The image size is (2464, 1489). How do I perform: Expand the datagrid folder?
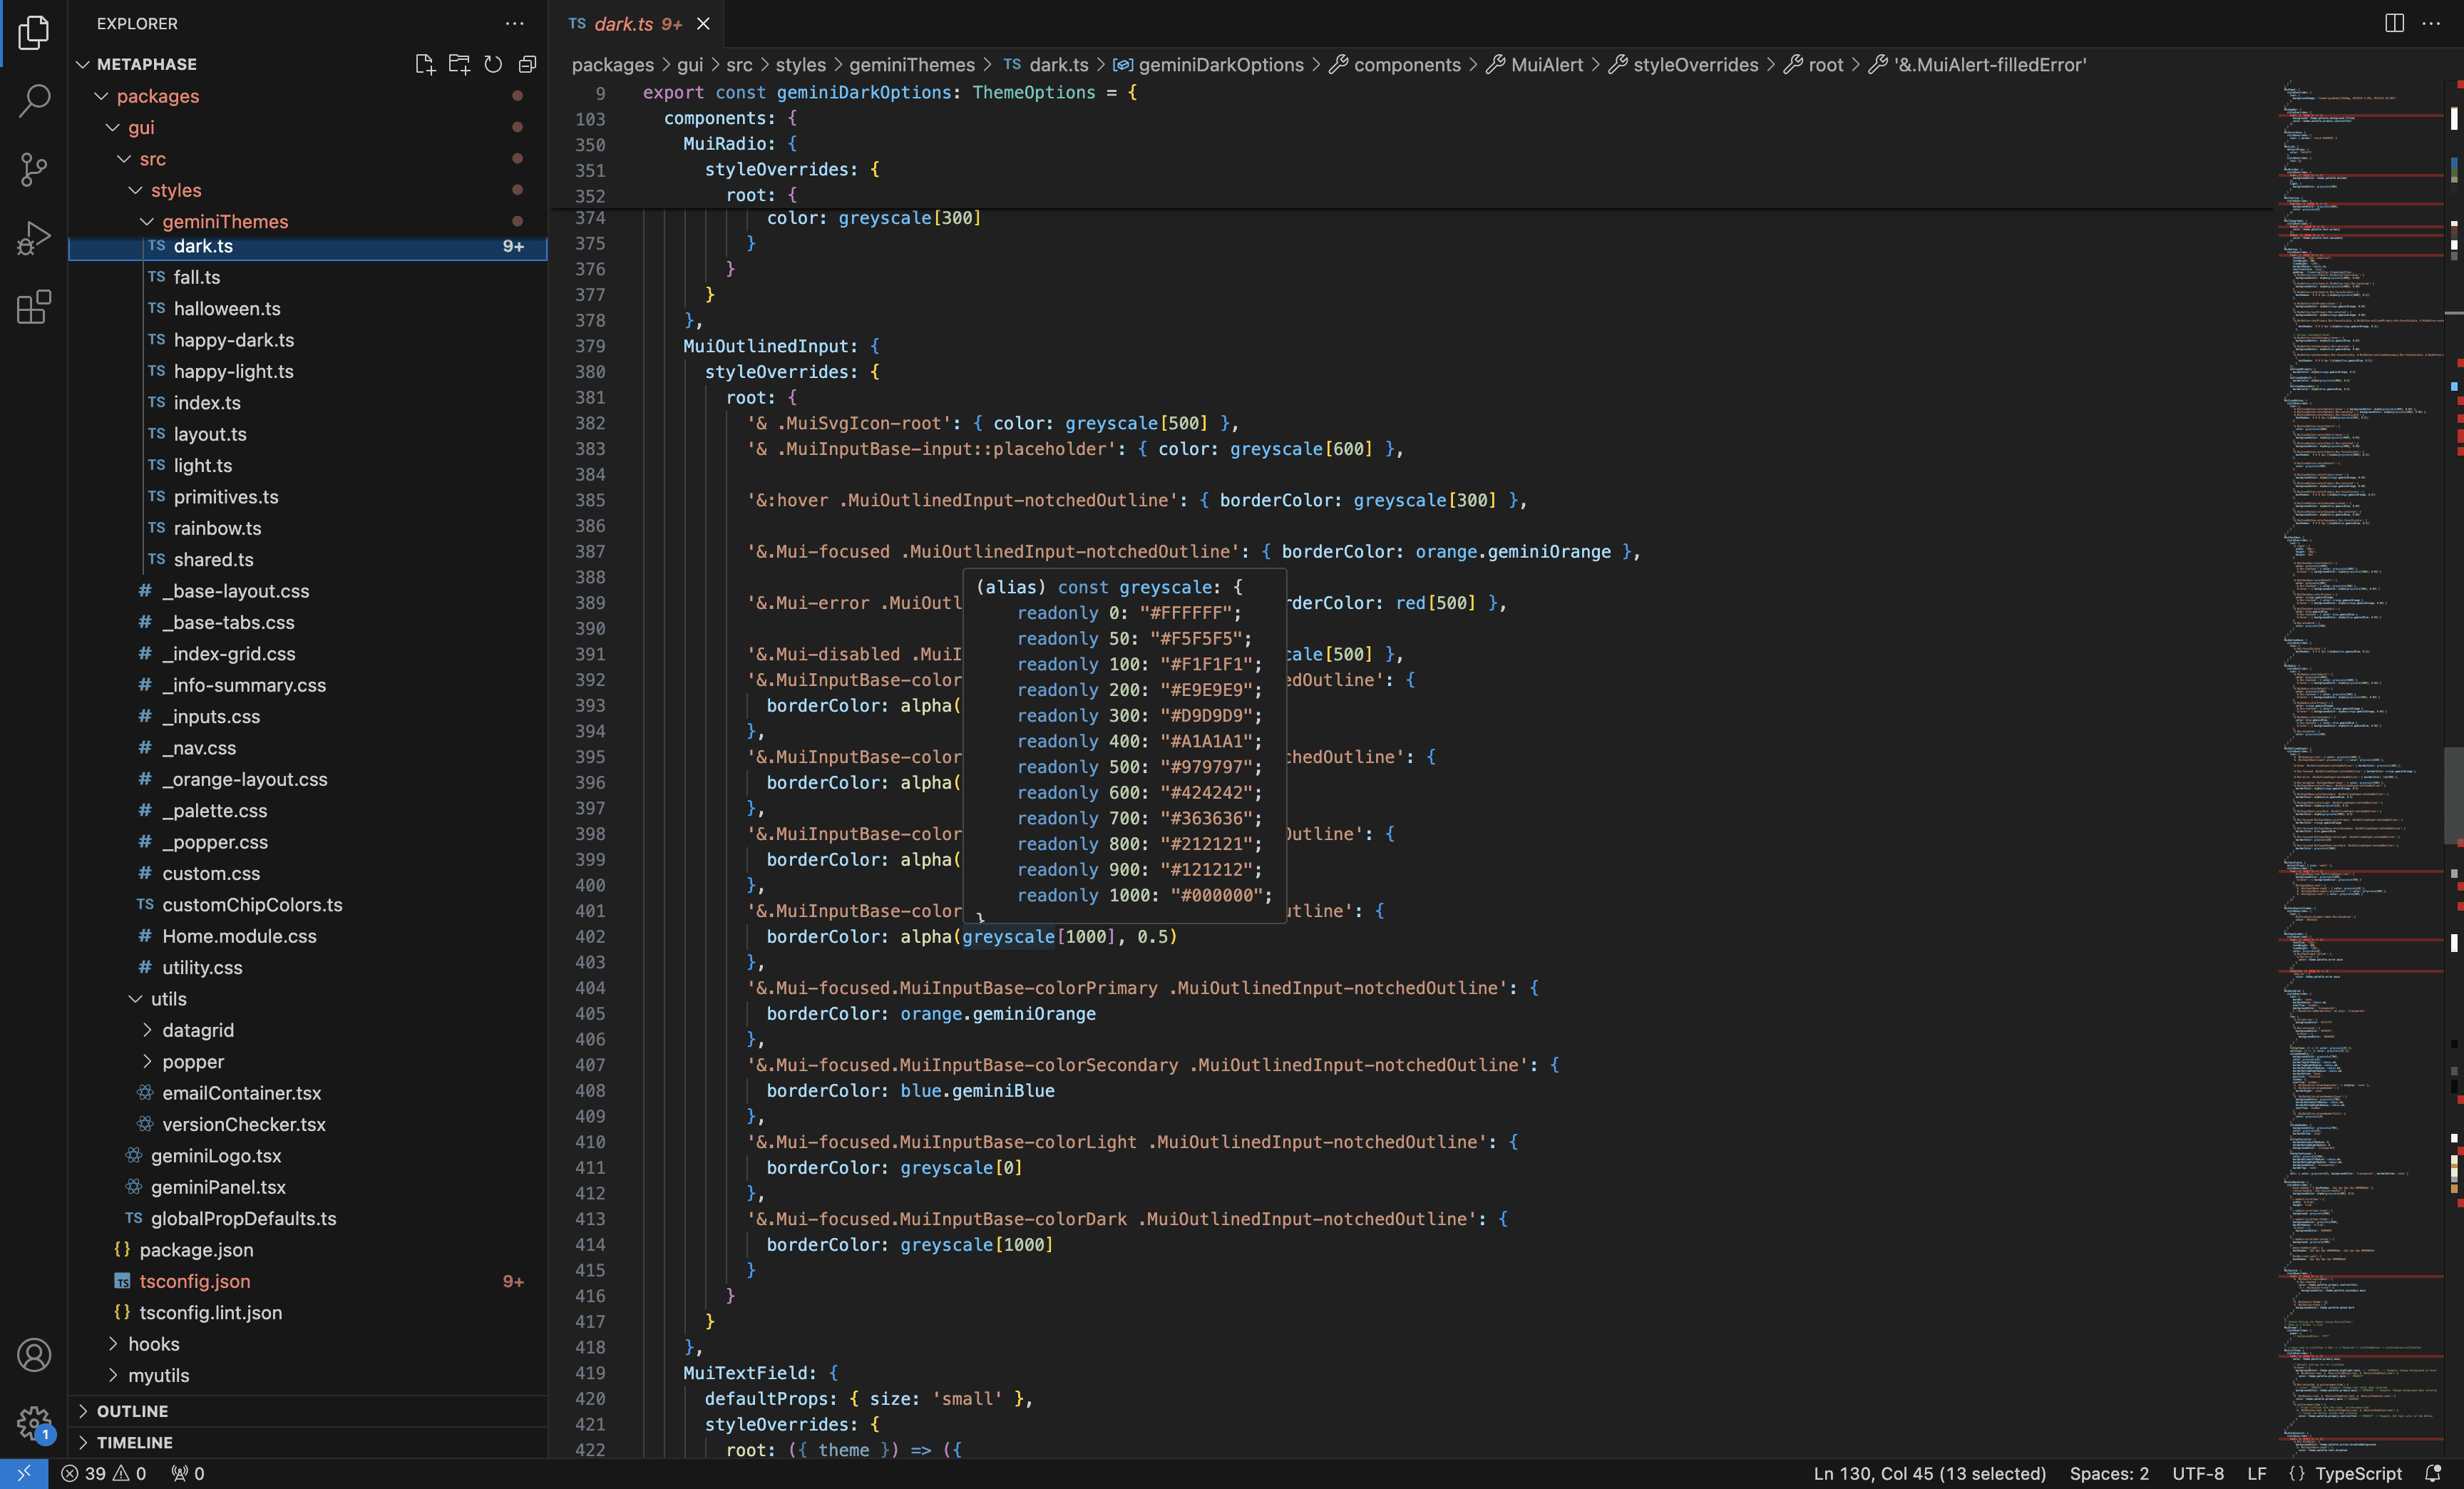coord(197,1030)
